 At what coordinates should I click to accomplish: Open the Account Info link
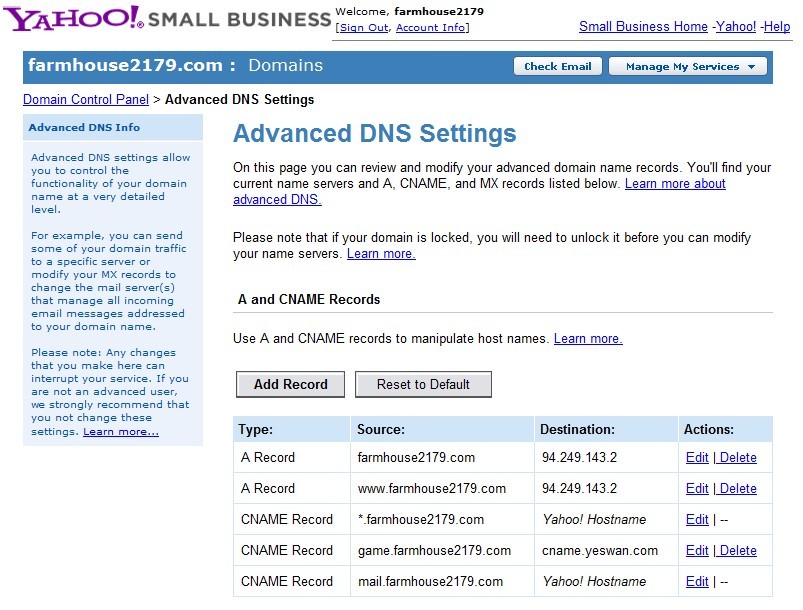(430, 28)
